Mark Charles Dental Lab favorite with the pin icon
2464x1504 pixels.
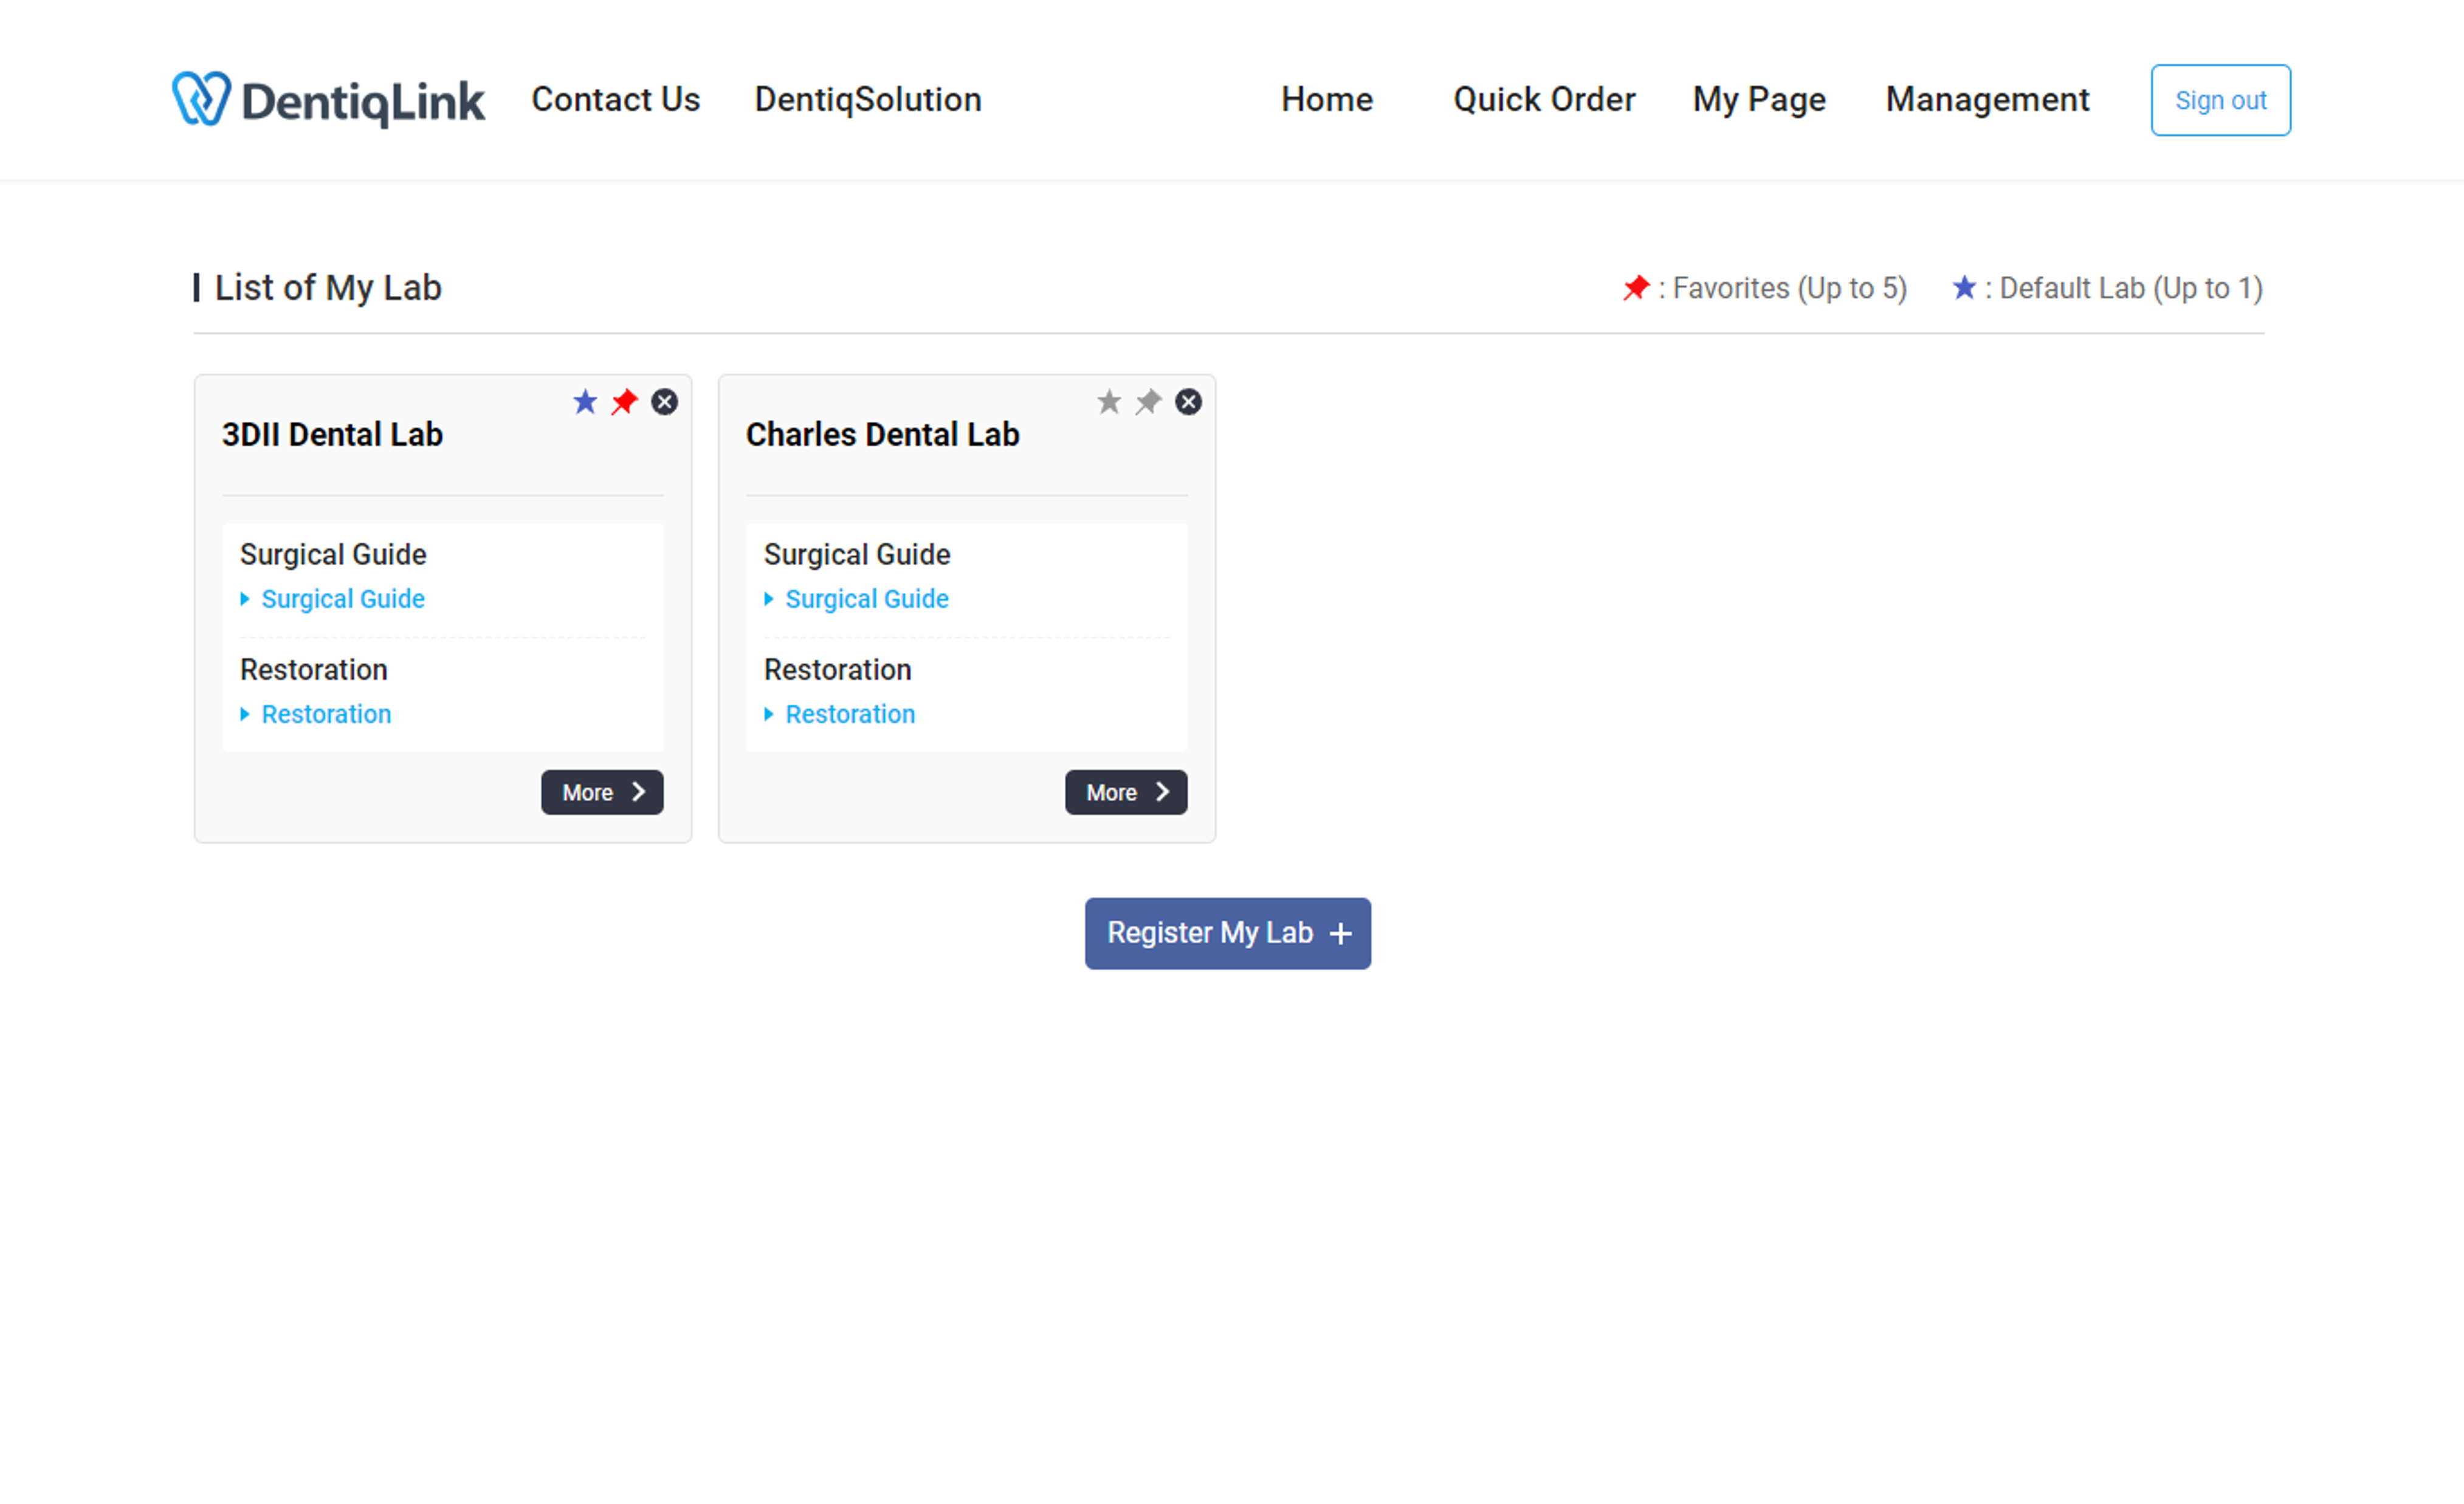pos(1149,402)
